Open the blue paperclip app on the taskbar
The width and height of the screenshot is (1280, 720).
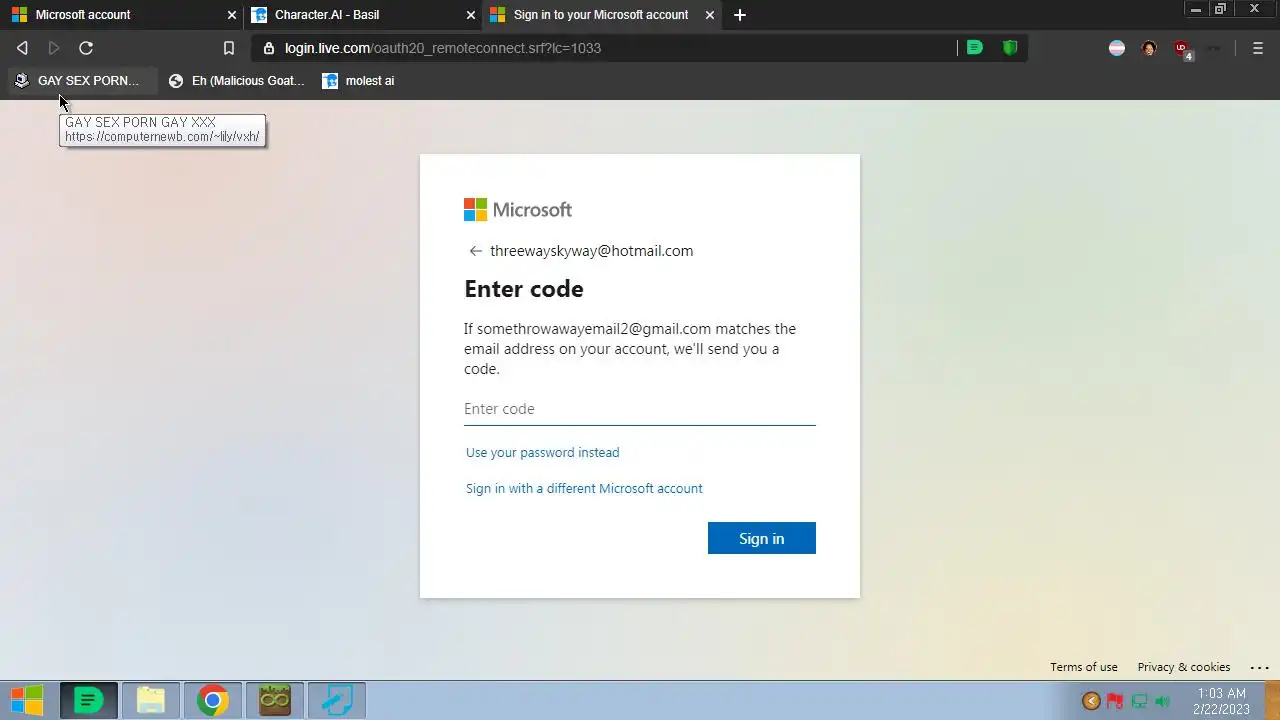337,701
